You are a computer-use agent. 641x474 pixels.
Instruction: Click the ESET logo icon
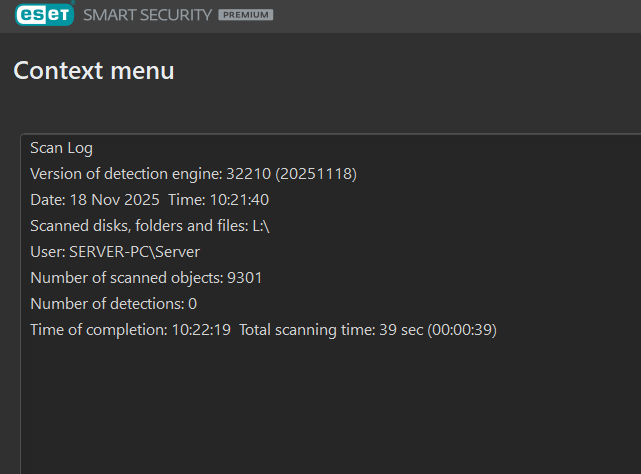(x=43, y=14)
